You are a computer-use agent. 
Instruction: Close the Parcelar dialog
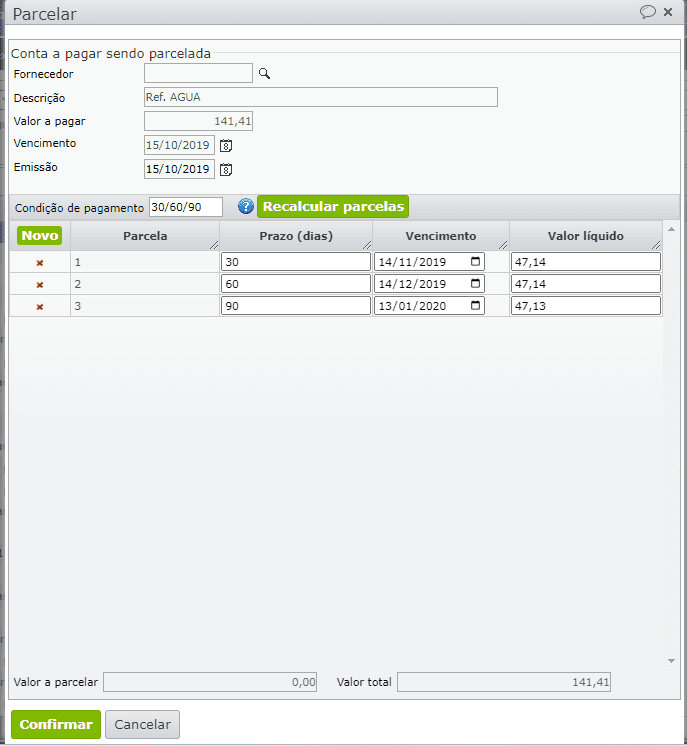pyautogui.click(x=668, y=12)
